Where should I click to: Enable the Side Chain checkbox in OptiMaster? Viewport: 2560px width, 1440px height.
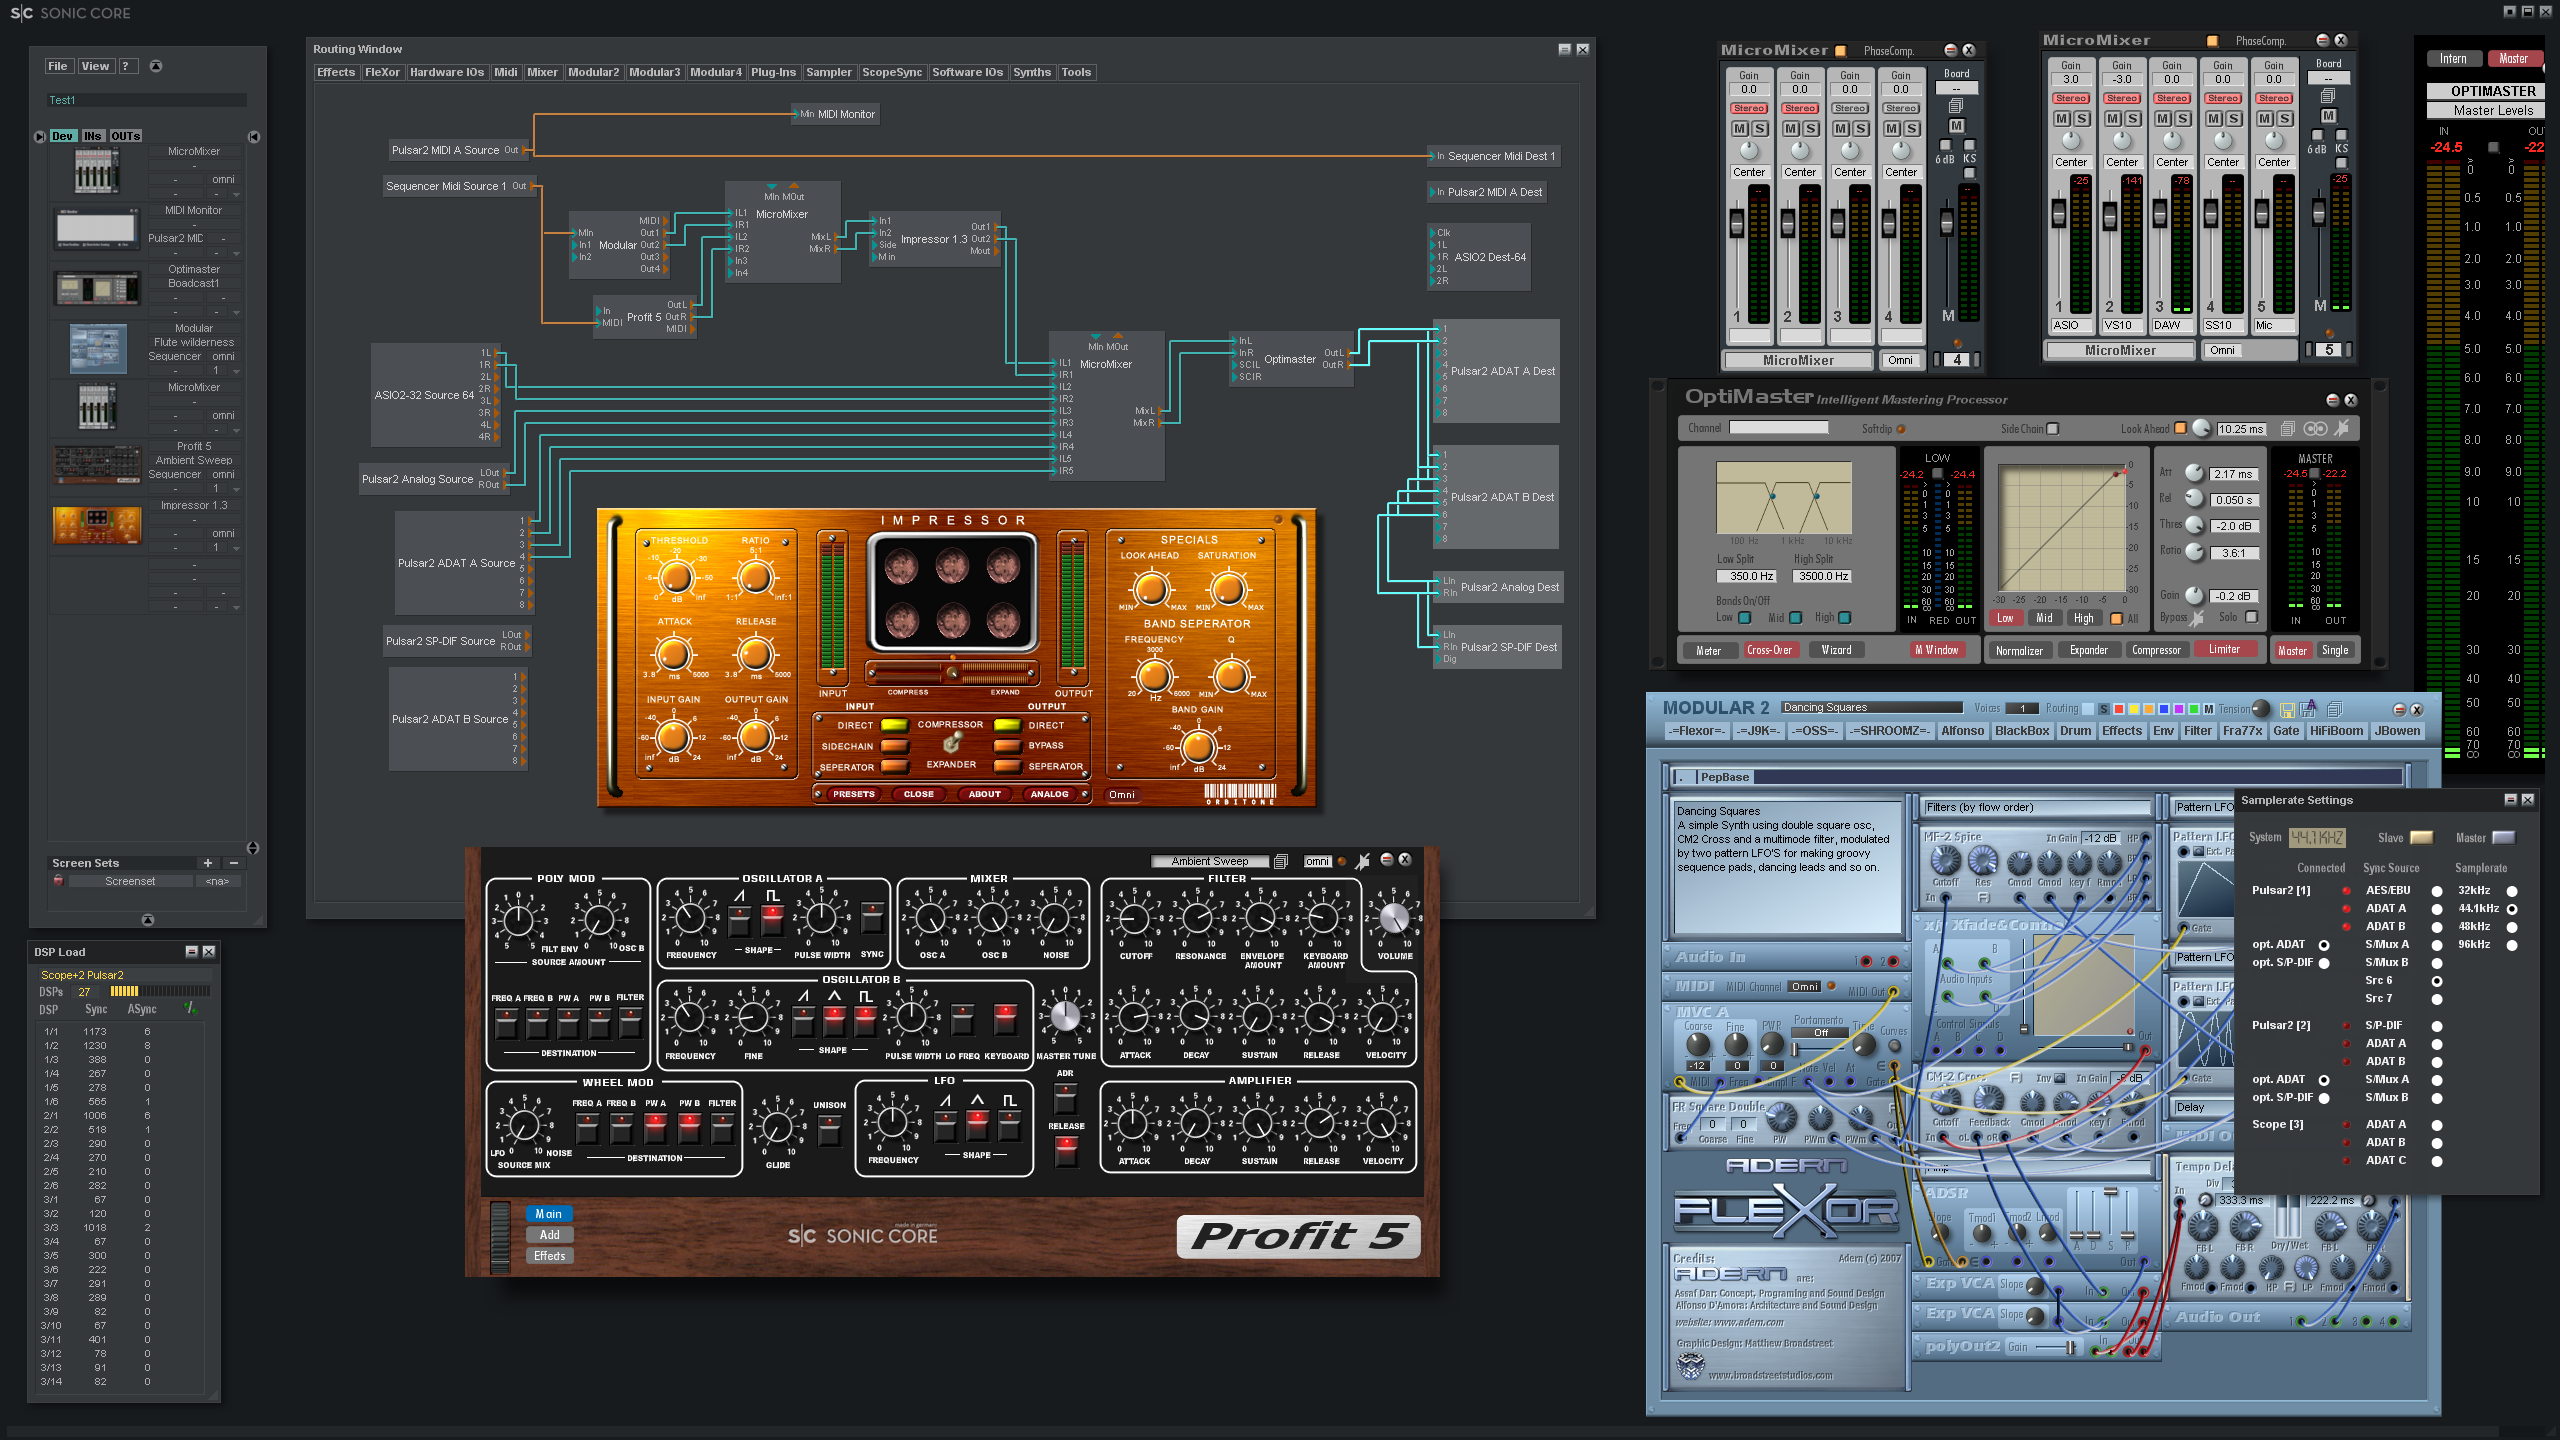(2055, 428)
